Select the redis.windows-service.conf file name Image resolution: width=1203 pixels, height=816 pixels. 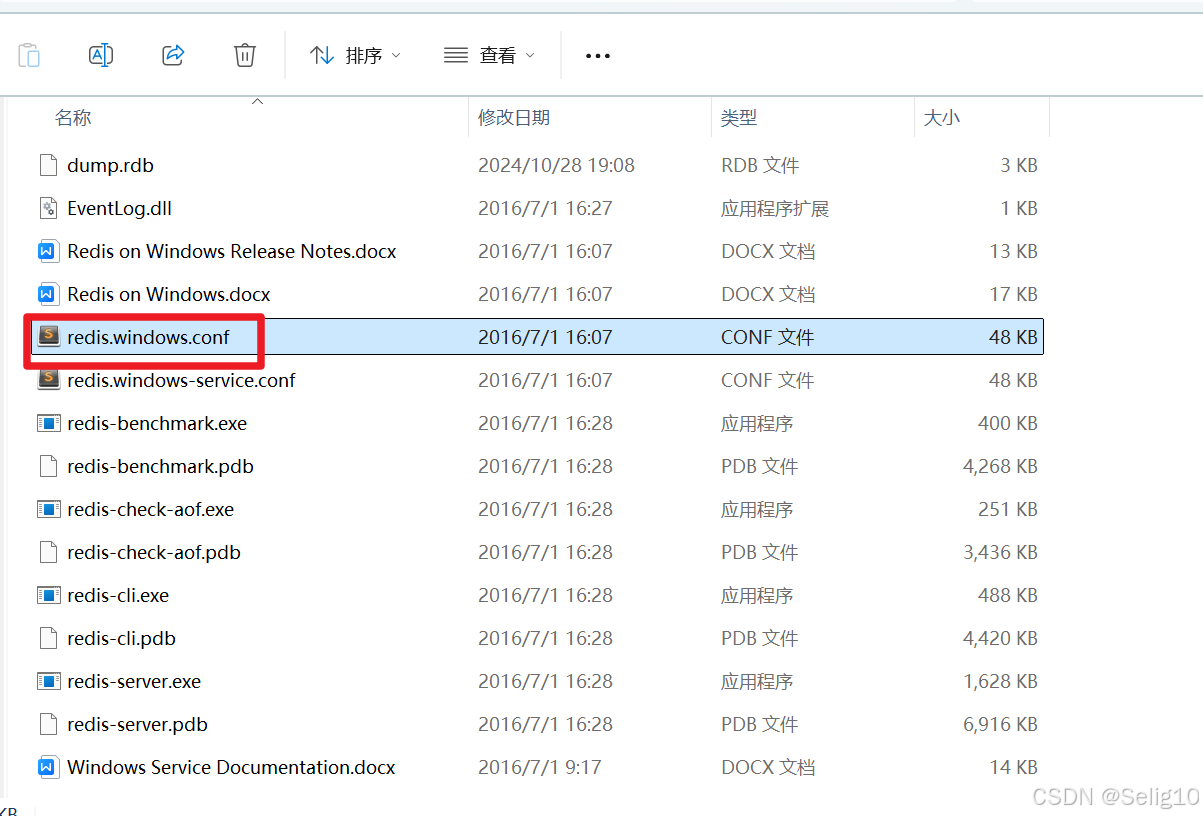(181, 380)
